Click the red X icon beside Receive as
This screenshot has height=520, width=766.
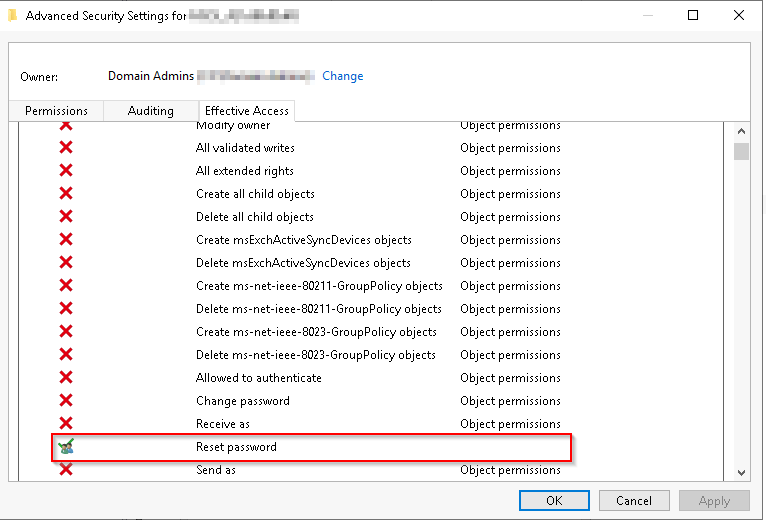[66, 424]
